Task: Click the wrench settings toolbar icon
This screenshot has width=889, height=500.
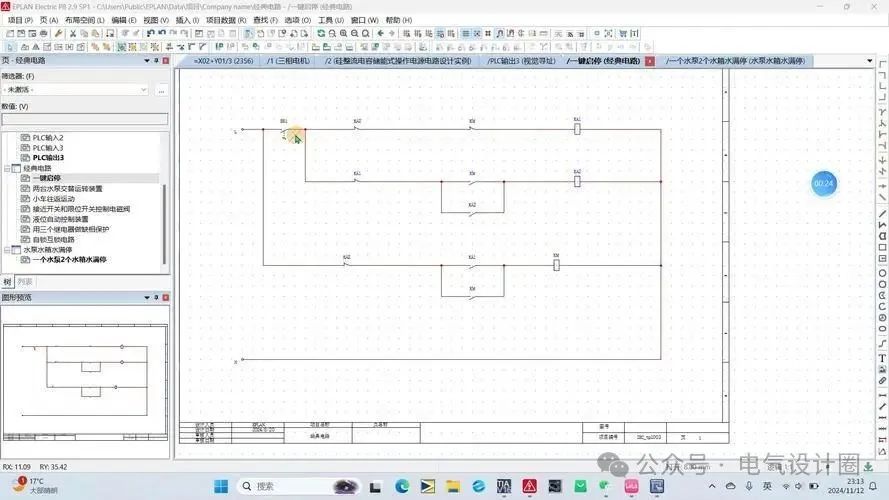Action: coord(58,33)
